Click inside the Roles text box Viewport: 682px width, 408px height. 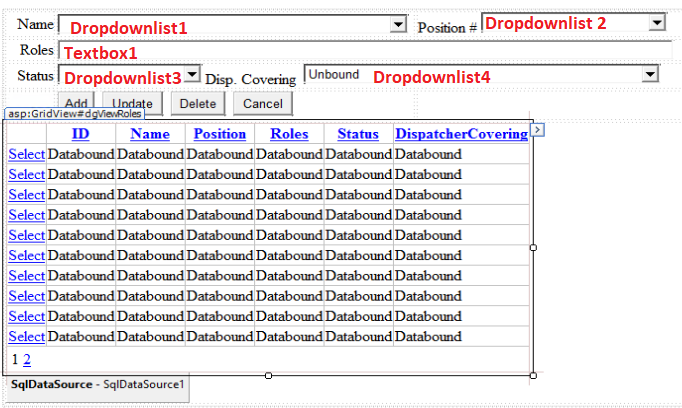point(365,50)
